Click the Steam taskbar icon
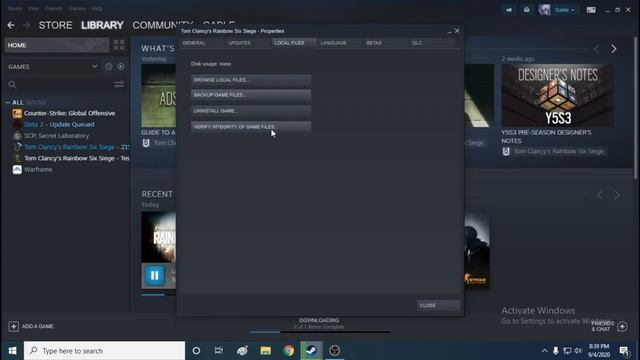The width and height of the screenshot is (640, 360). (311, 351)
